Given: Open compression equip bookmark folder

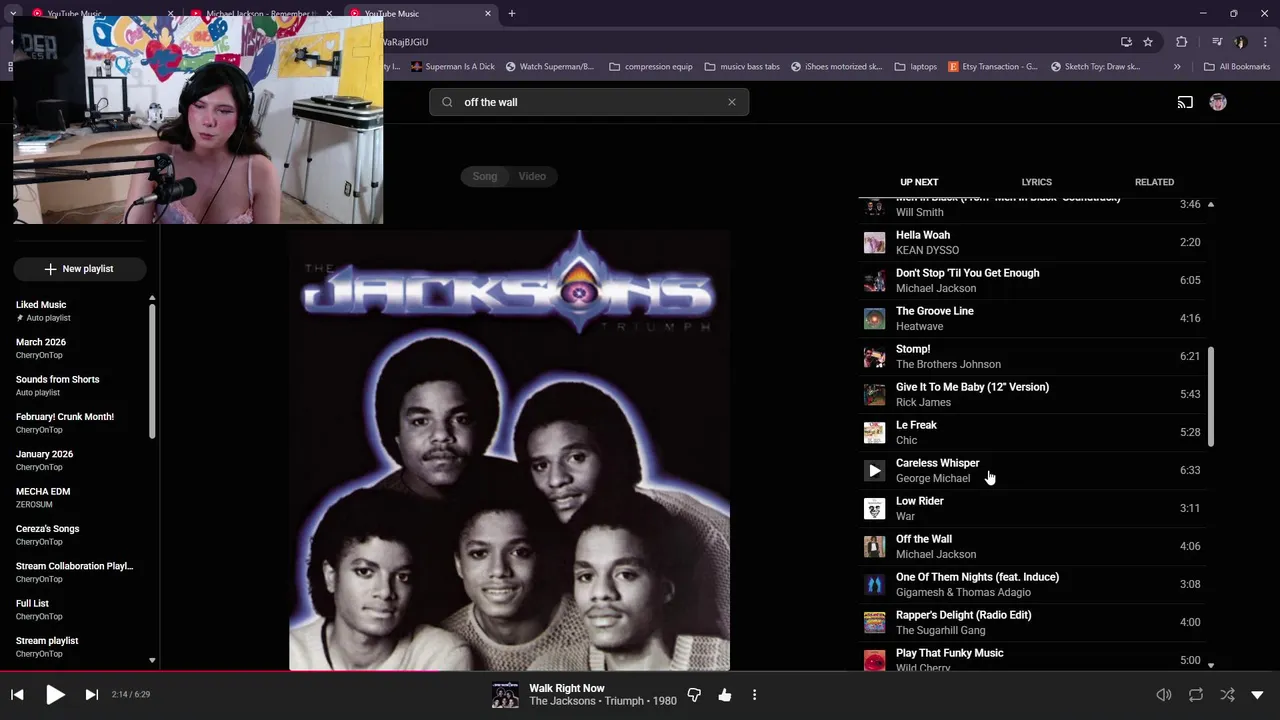Looking at the screenshot, I should pos(650,67).
